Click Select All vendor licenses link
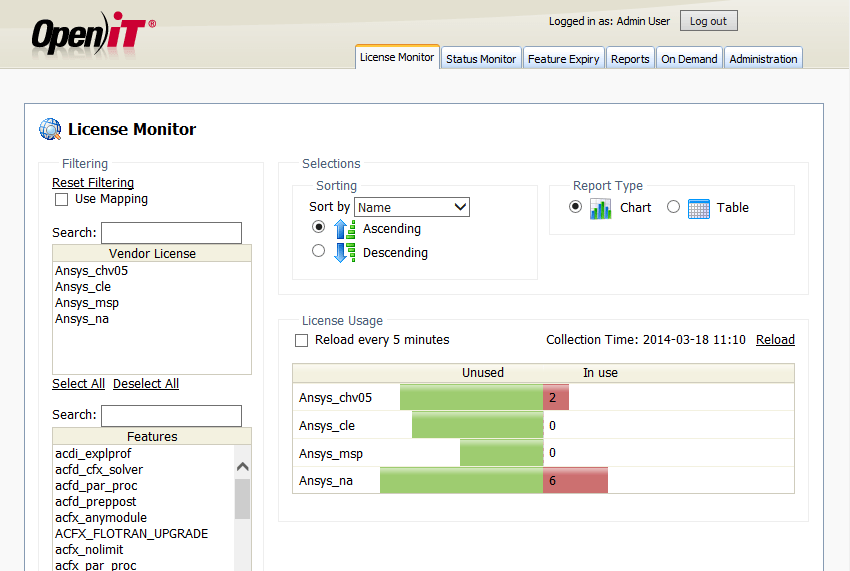The image size is (850, 571). [x=79, y=383]
